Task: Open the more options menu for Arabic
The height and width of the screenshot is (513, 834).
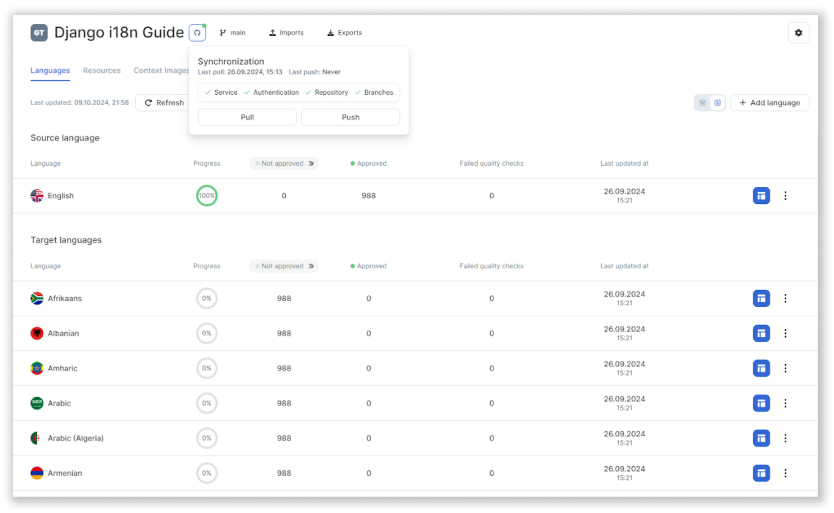Action: pos(785,403)
